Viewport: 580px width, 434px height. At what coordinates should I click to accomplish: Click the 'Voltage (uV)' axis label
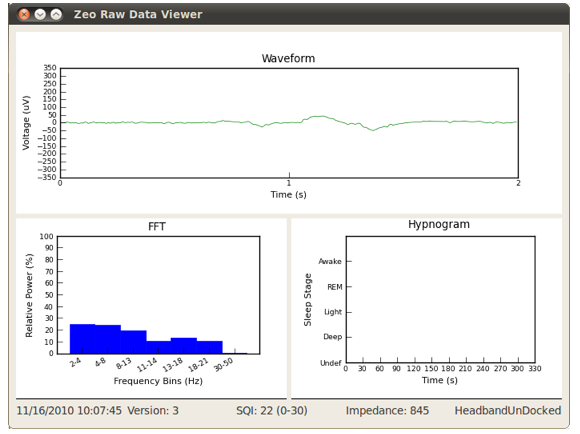pyautogui.click(x=26, y=123)
